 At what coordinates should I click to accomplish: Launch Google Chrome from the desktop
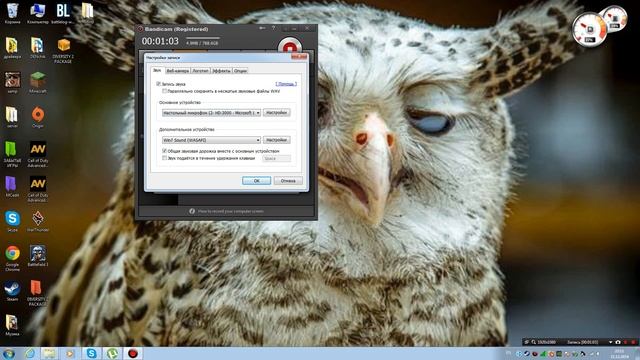point(12,259)
